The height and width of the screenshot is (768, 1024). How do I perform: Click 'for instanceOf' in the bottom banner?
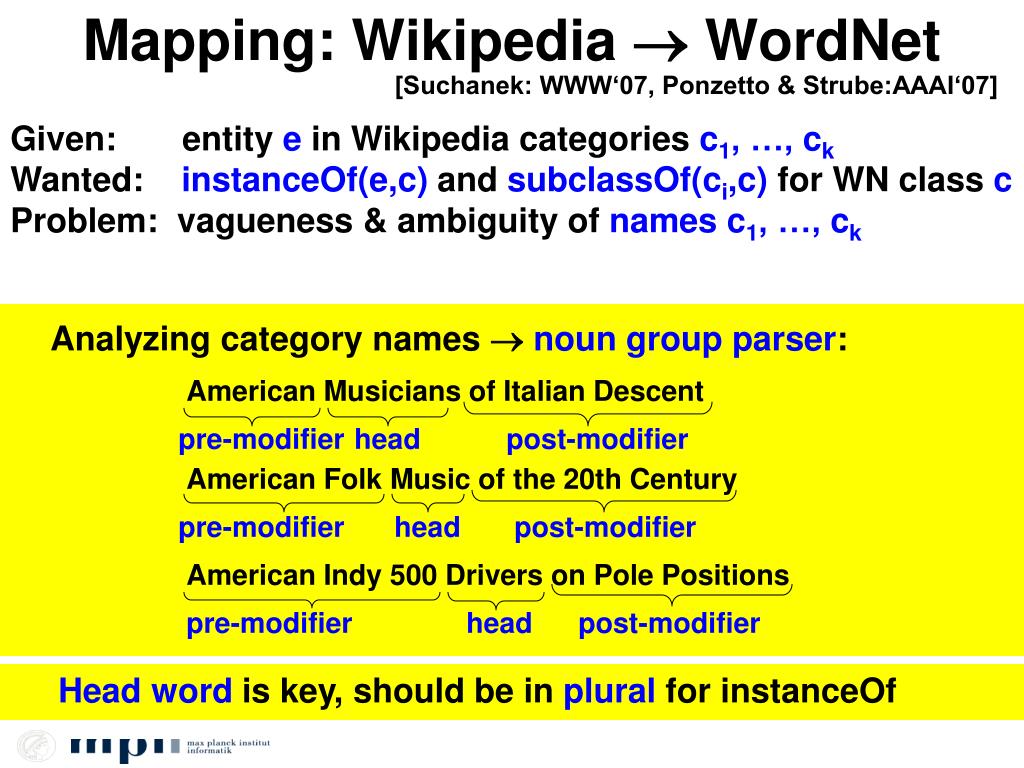[x=780, y=691]
